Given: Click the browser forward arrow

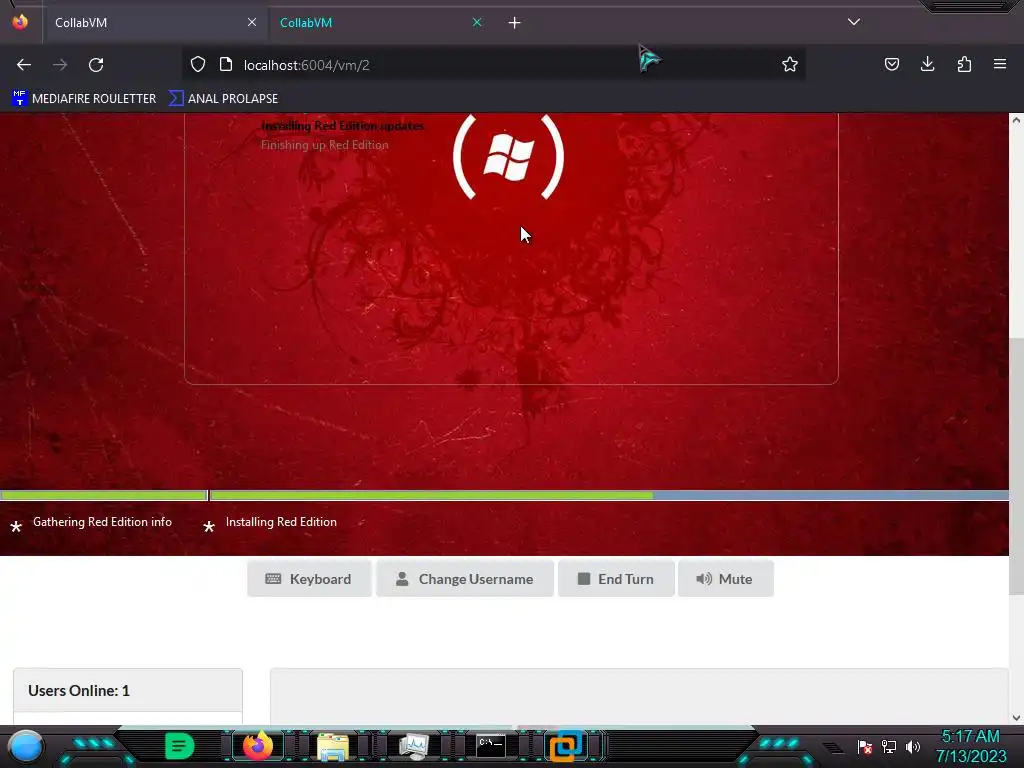Looking at the screenshot, I should (x=60, y=65).
